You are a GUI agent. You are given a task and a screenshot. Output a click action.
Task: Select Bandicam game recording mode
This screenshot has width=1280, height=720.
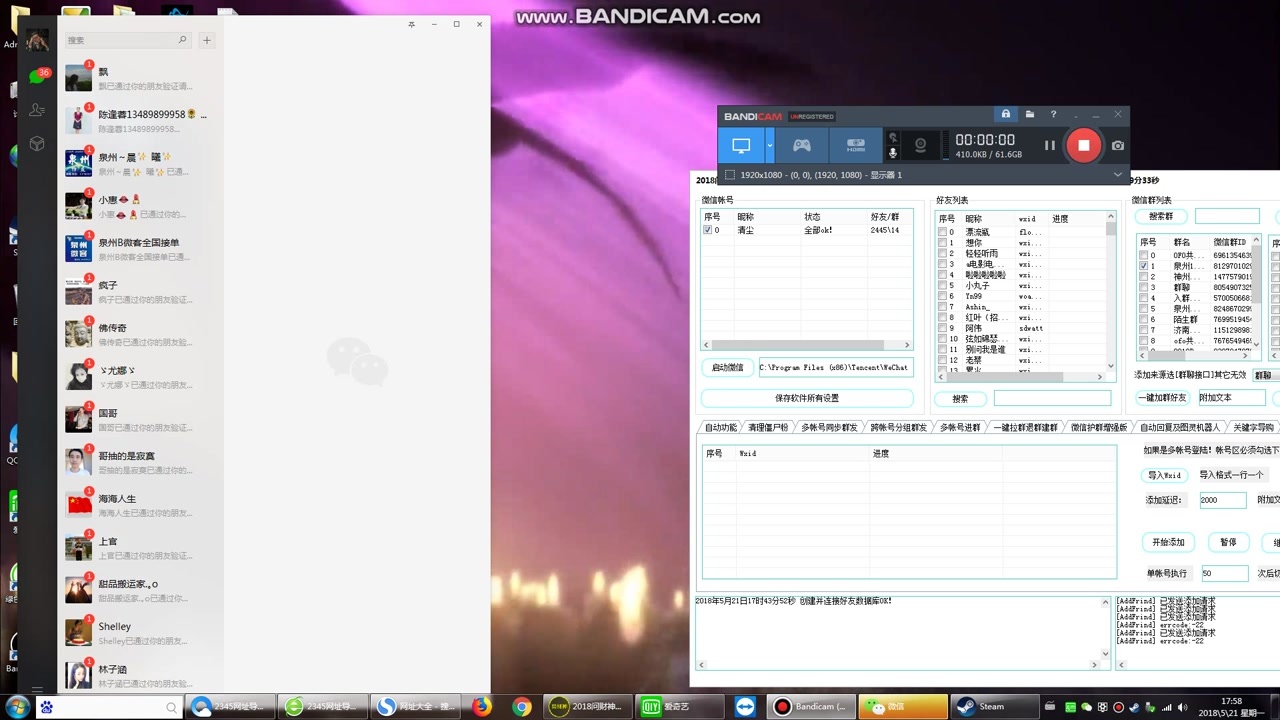[x=802, y=146]
